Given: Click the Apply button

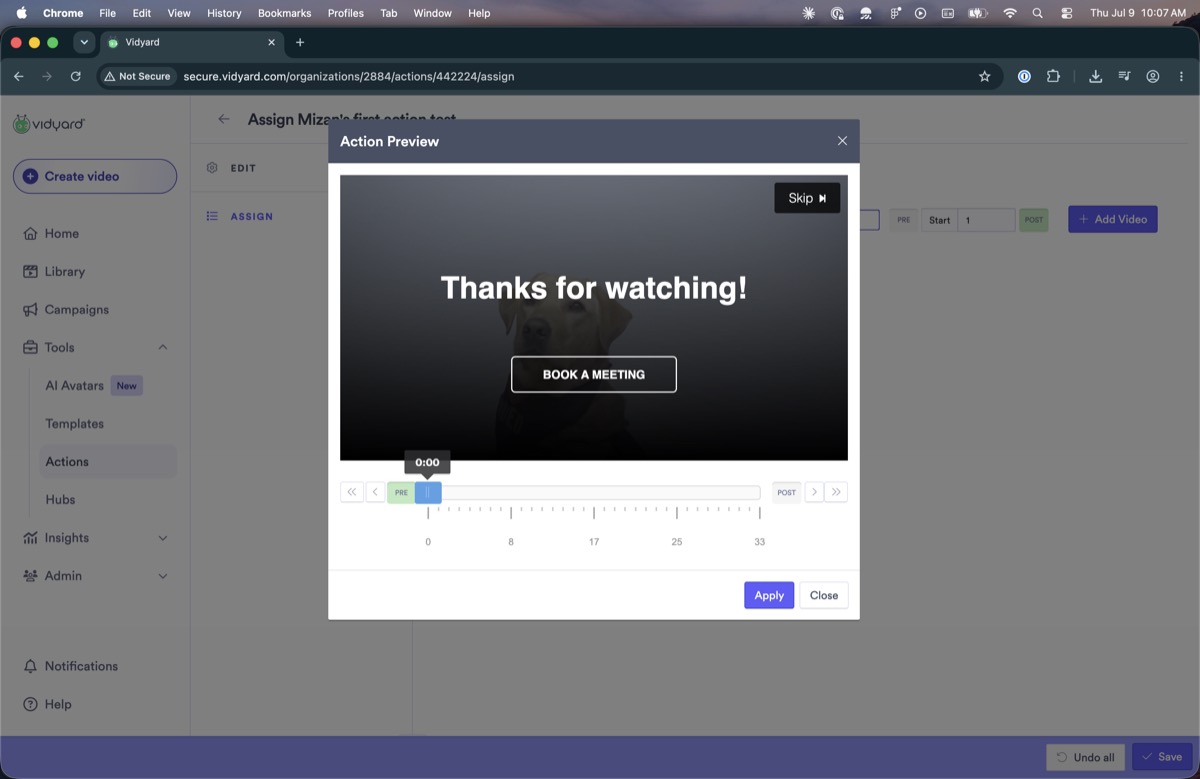Looking at the screenshot, I should point(769,595).
